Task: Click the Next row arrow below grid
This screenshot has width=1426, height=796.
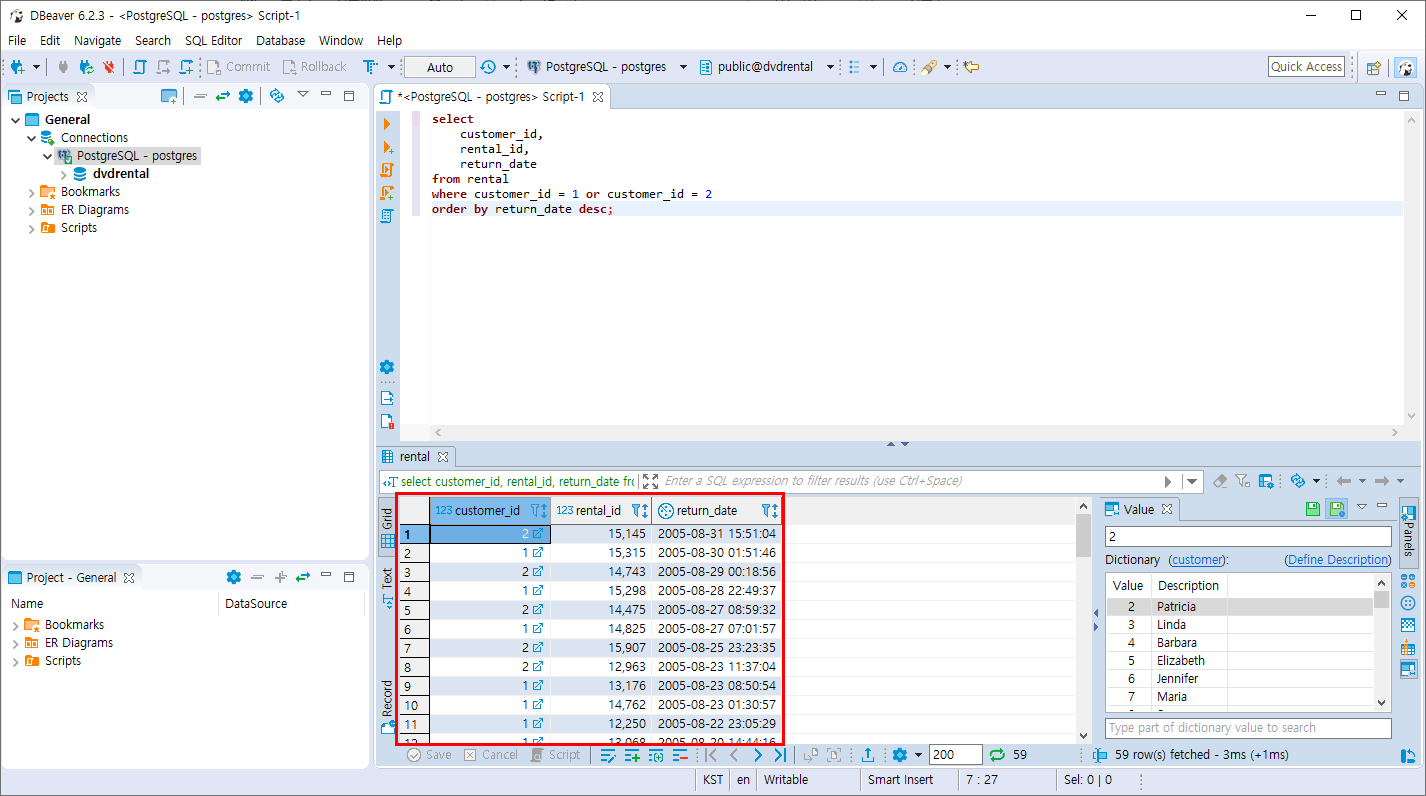Action: tap(757, 755)
